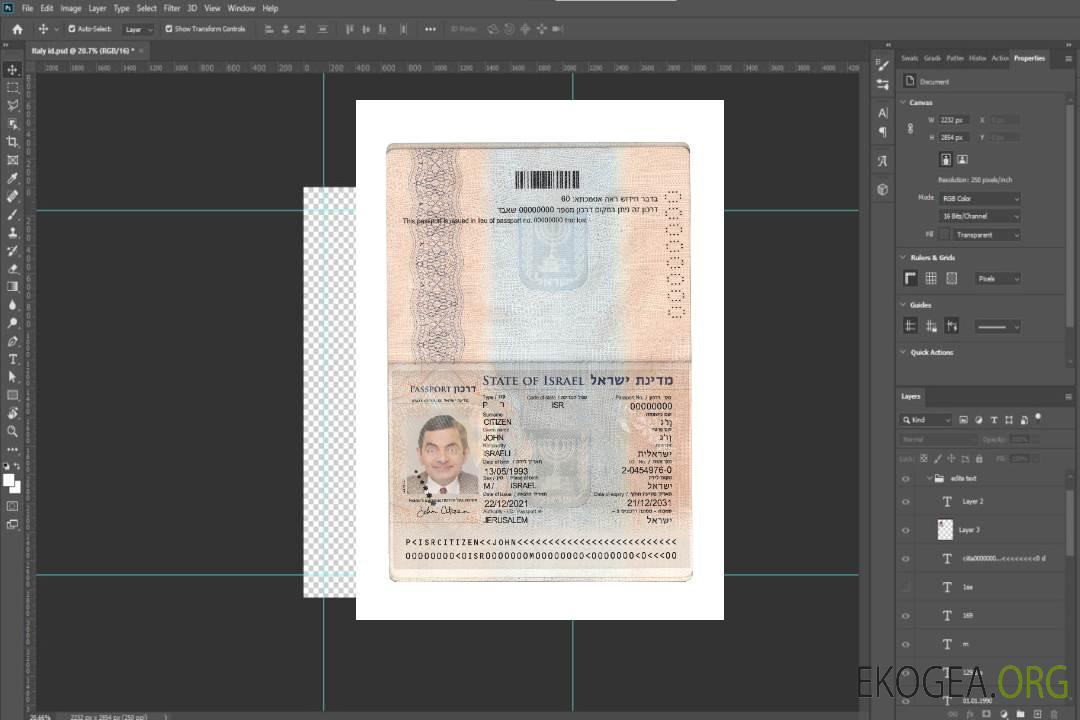This screenshot has height=720, width=1080.
Task: Select the Gradient tool
Action: pyautogui.click(x=12, y=287)
